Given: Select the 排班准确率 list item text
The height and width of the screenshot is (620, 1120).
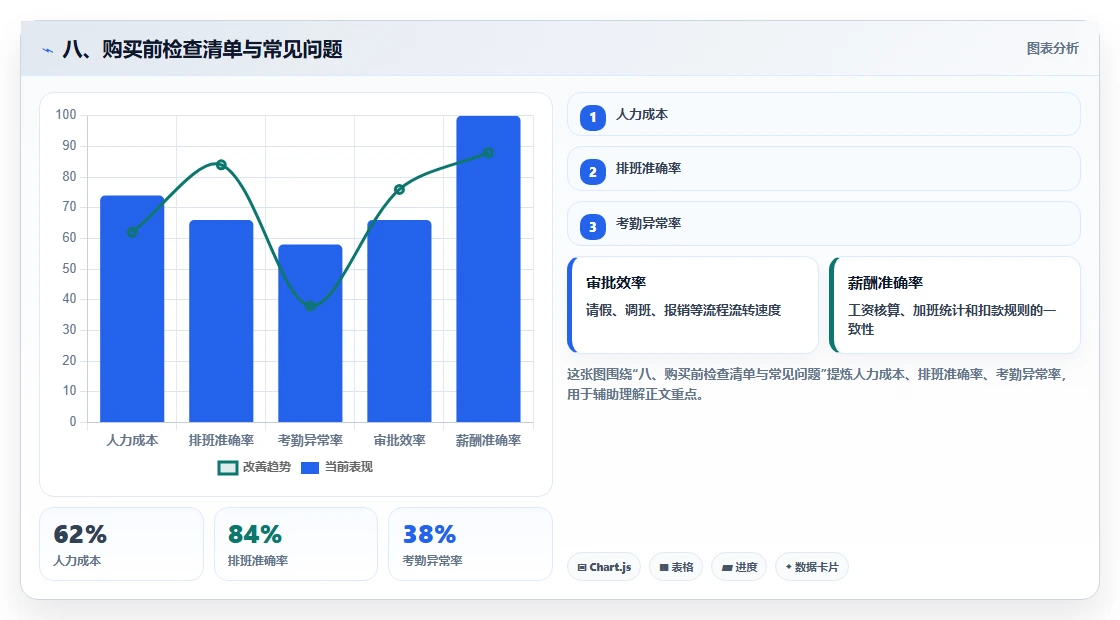Looking at the screenshot, I should point(649,169).
